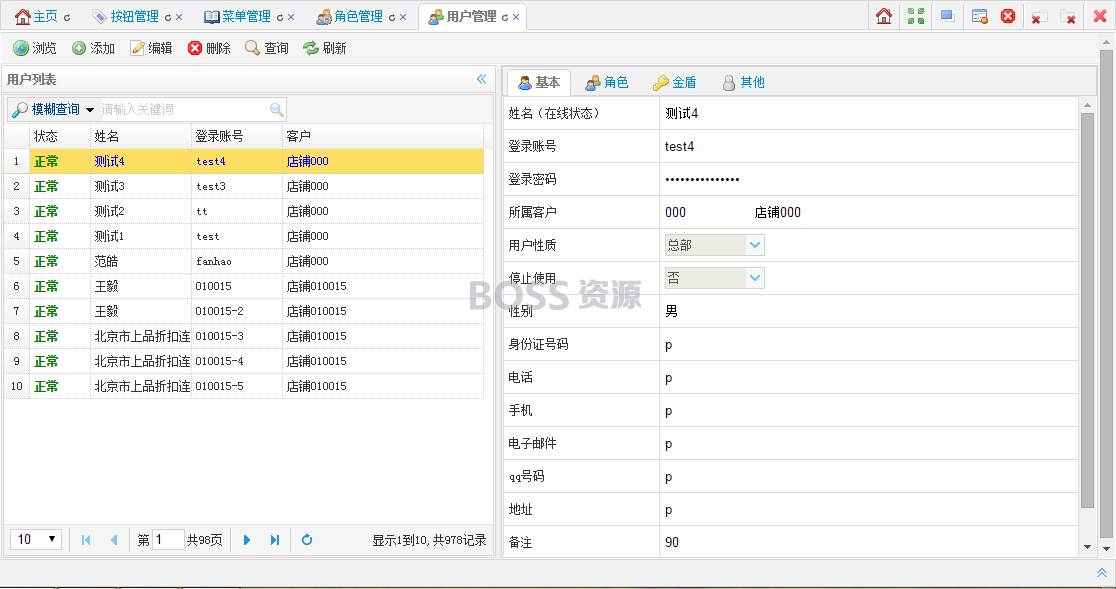Switch to the 菜单管理 tab

237,16
